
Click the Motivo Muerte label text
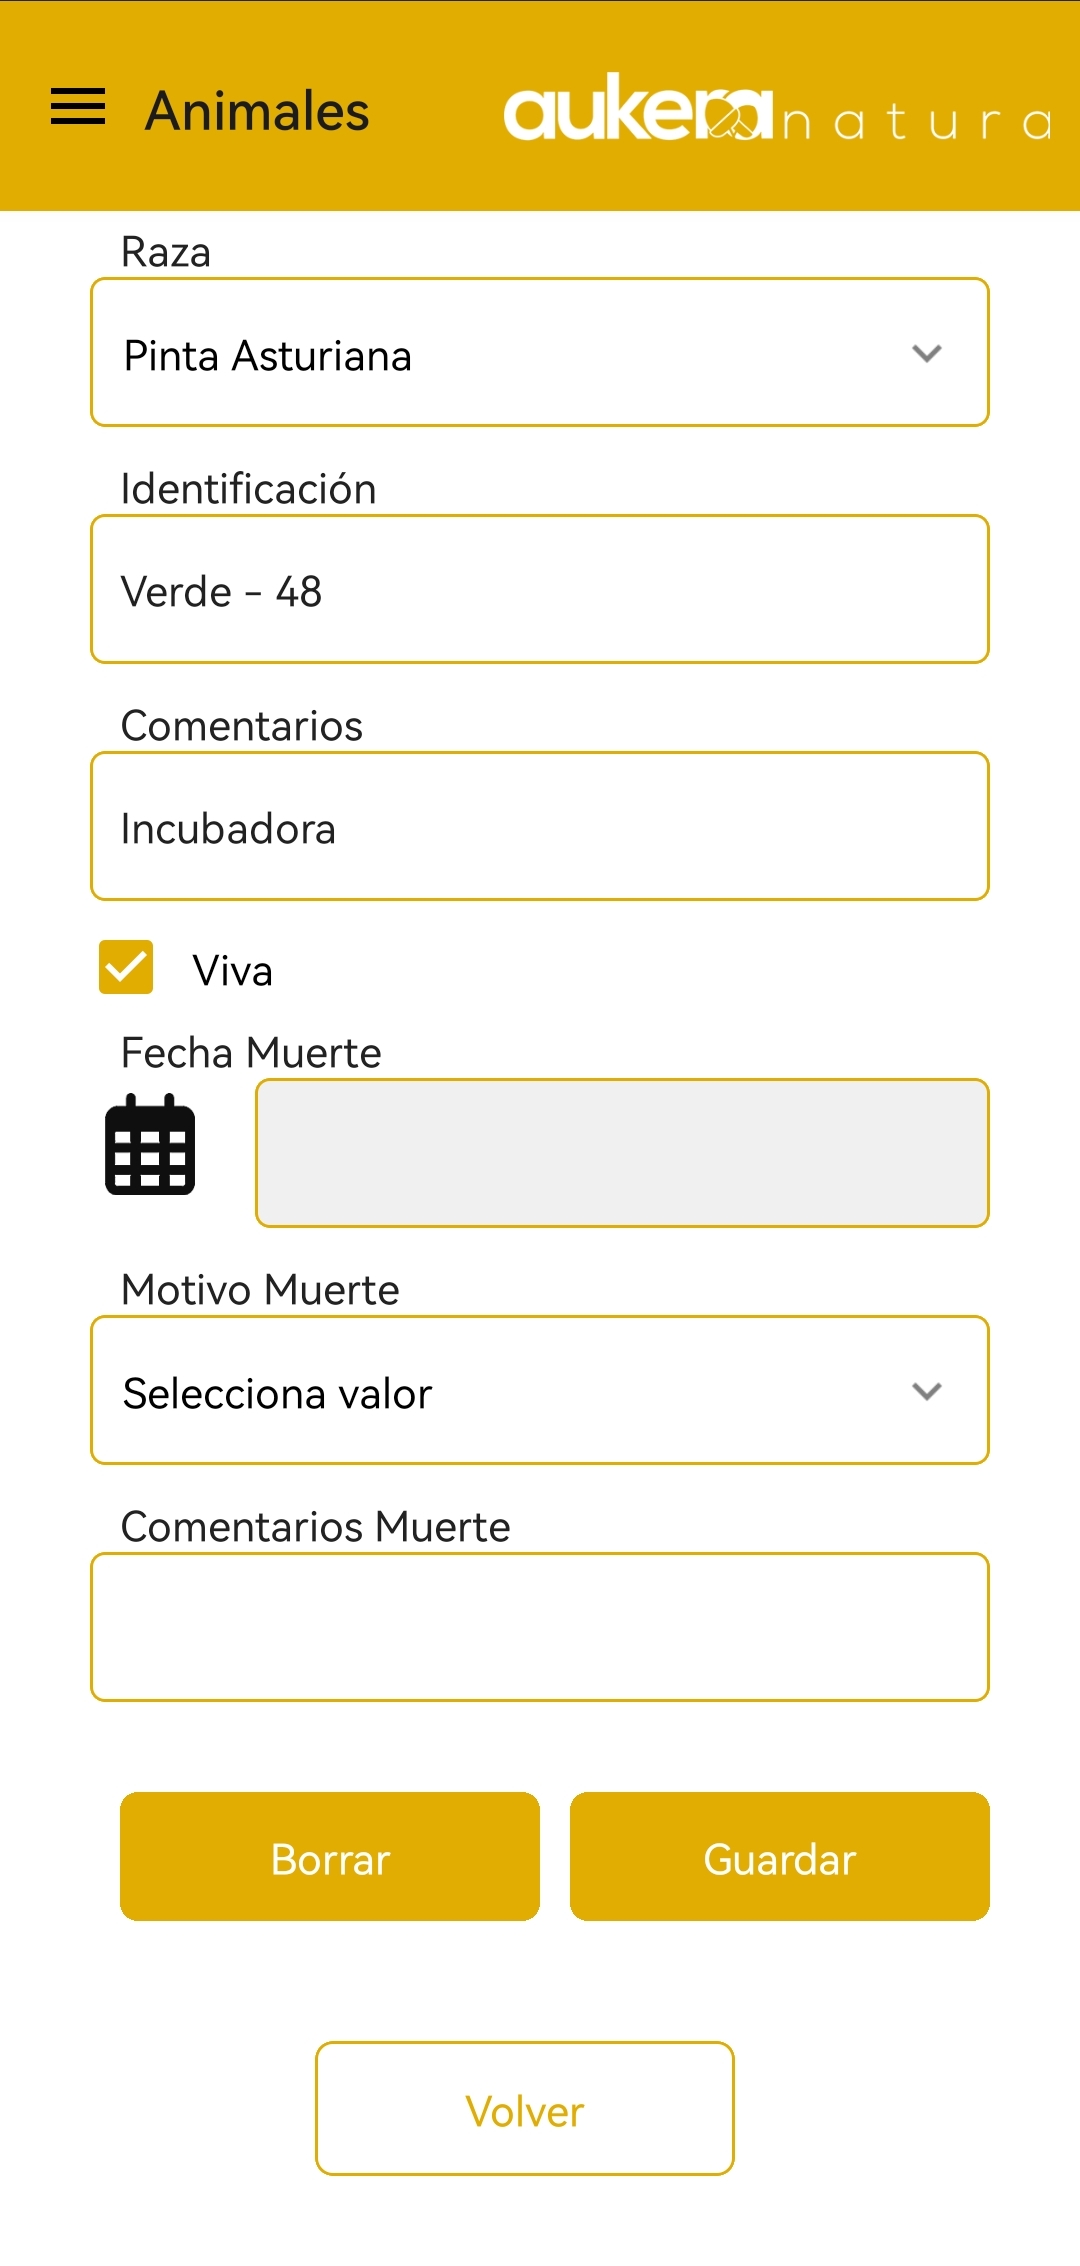pos(260,1290)
